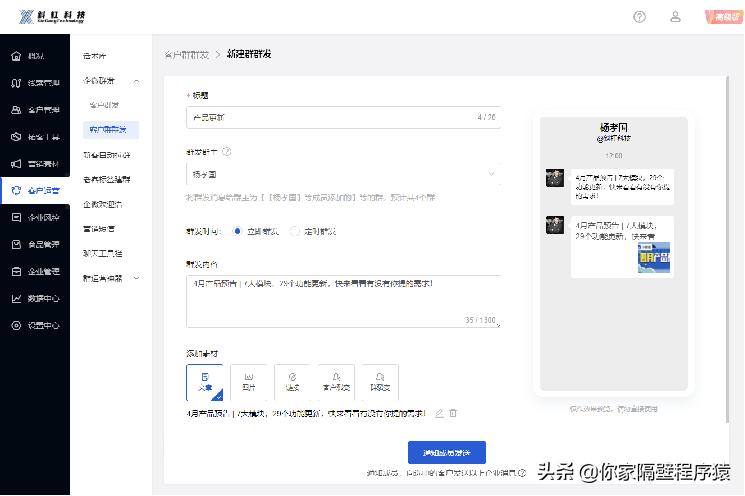This screenshot has width=745, height=496.
Task: Open the home icon in dark sidebar
Action: 16,56
